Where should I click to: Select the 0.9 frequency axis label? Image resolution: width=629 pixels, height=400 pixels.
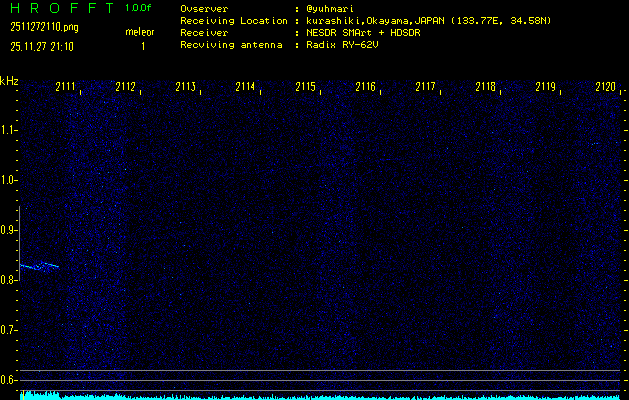tap(9, 230)
